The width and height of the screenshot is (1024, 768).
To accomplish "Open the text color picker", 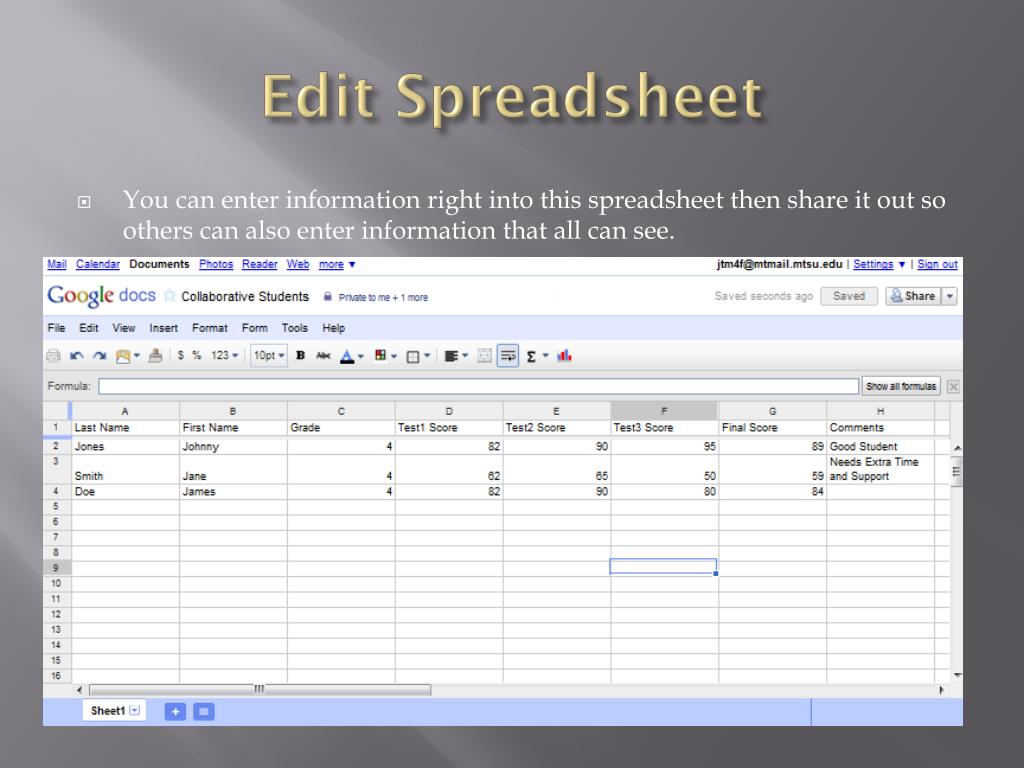I will pyautogui.click(x=351, y=356).
